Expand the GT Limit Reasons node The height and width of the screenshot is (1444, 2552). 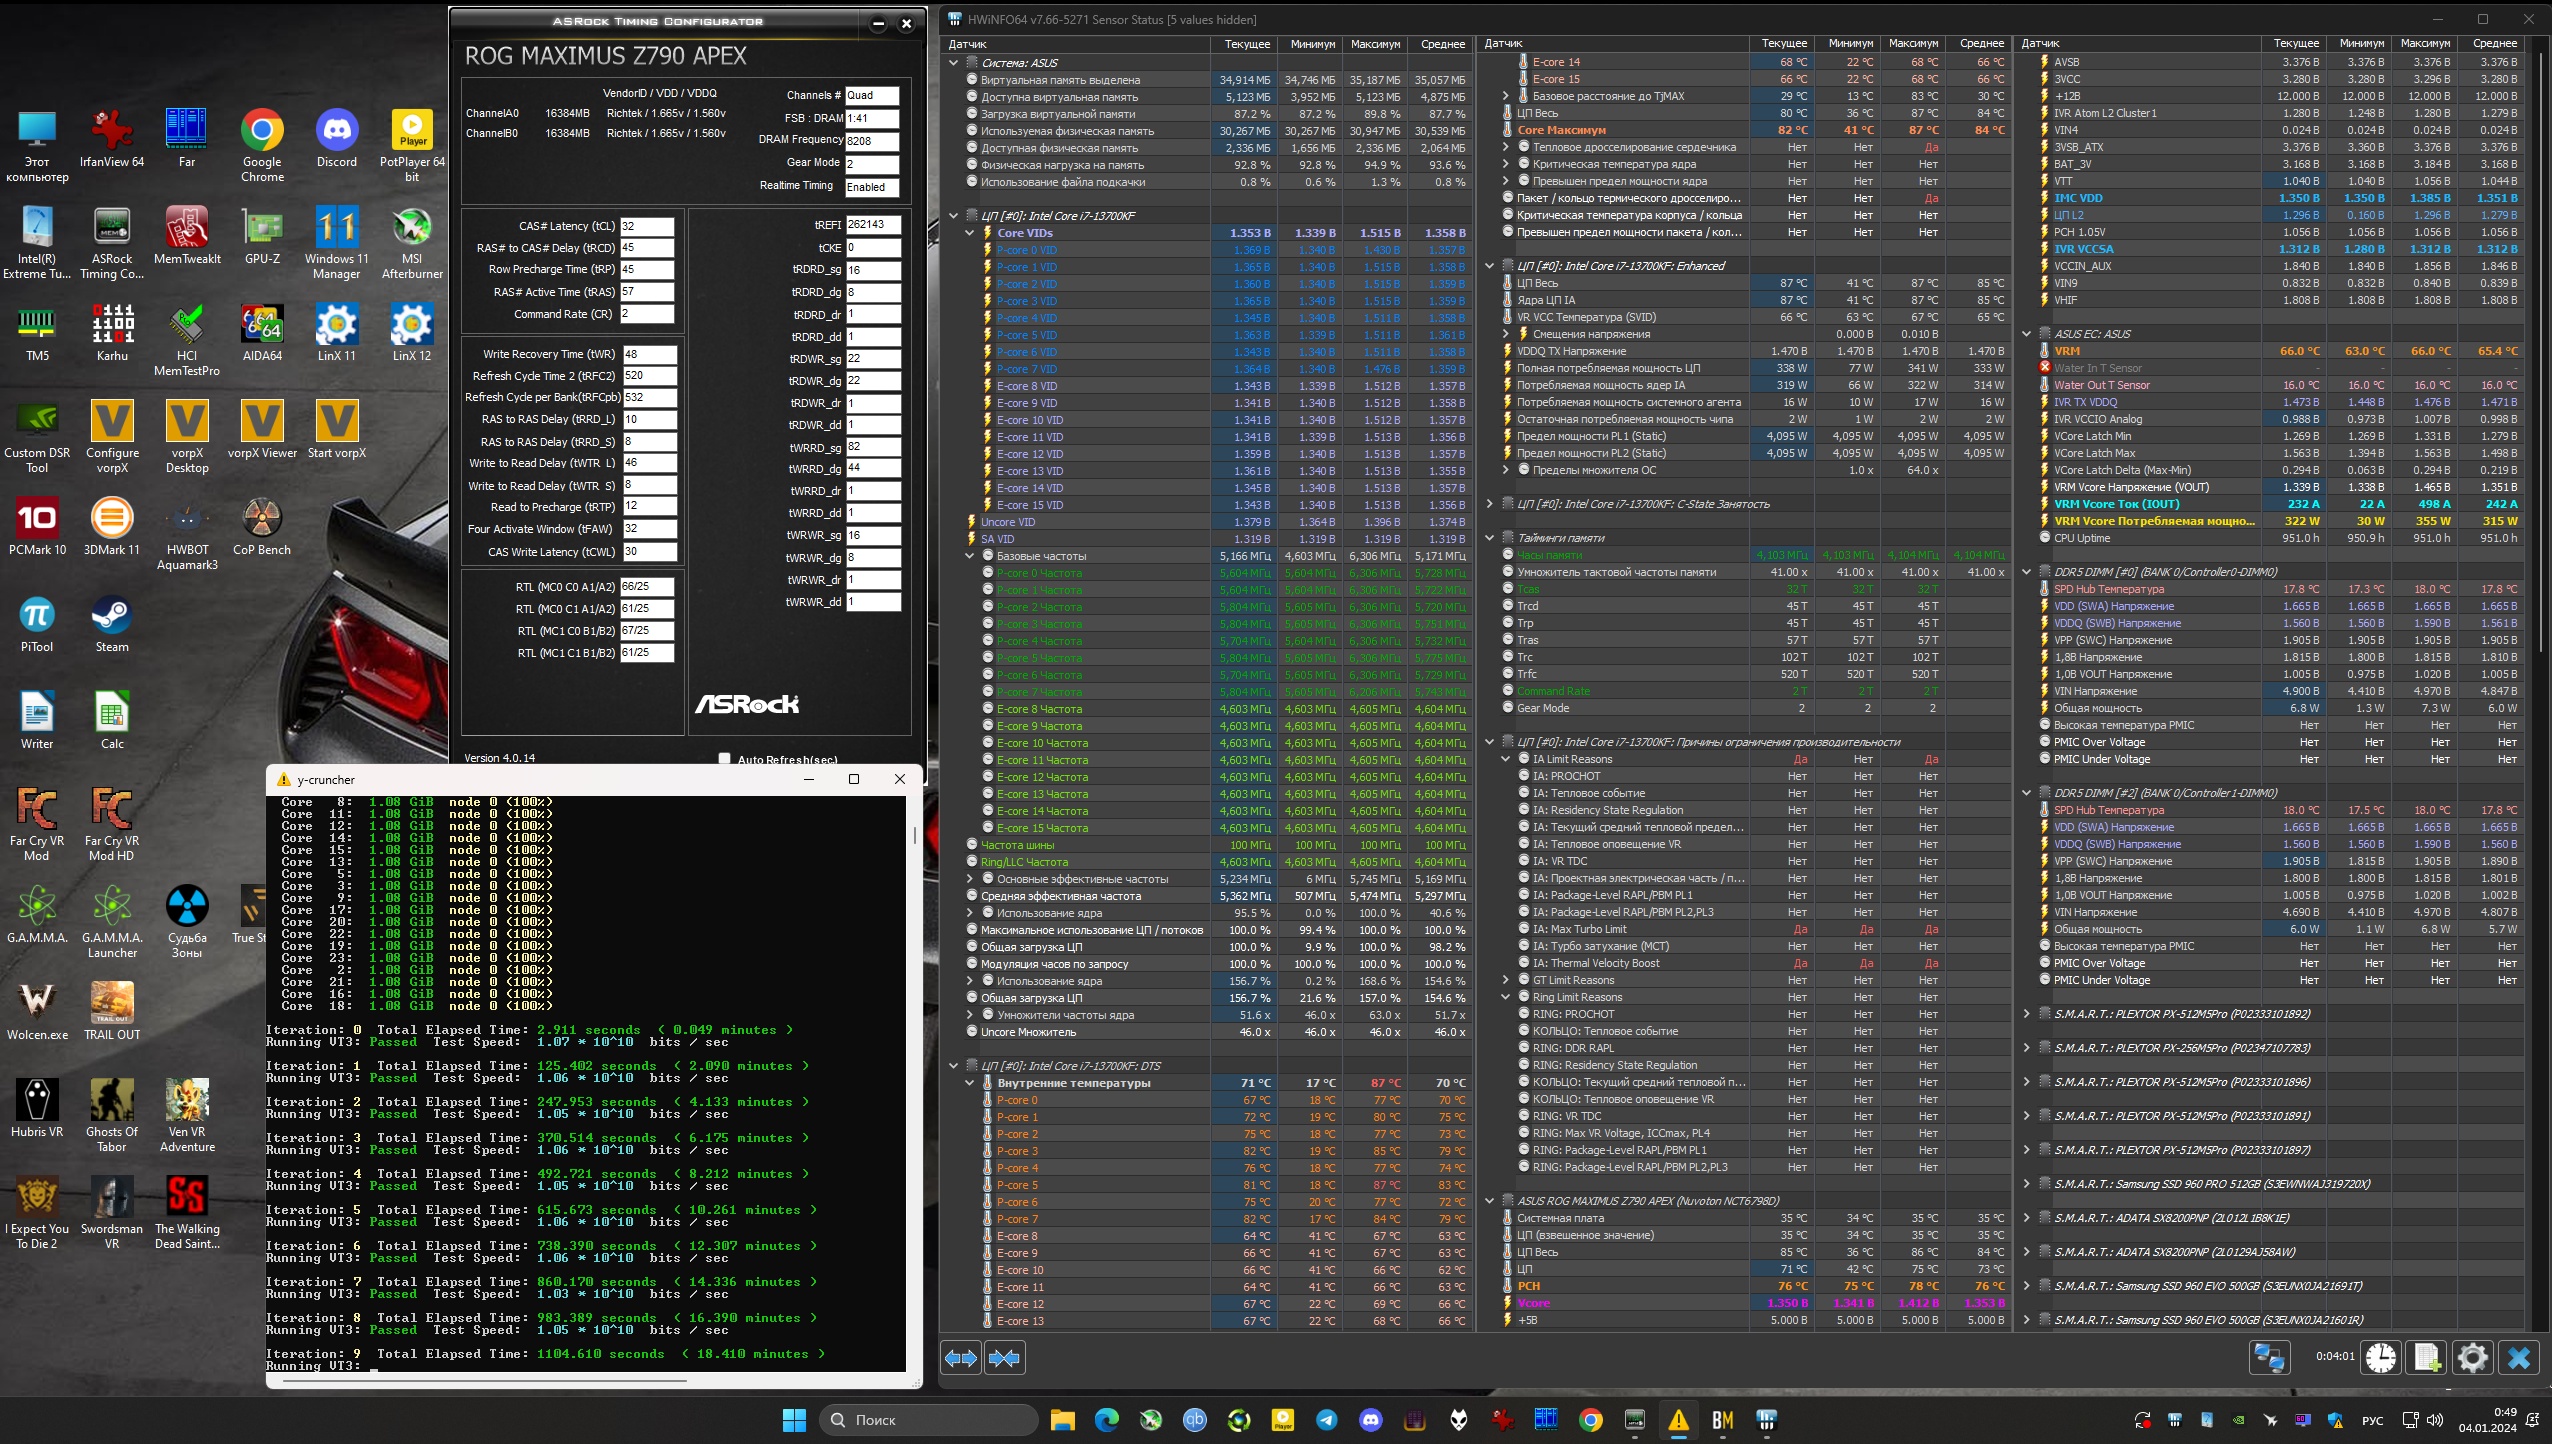(1506, 980)
